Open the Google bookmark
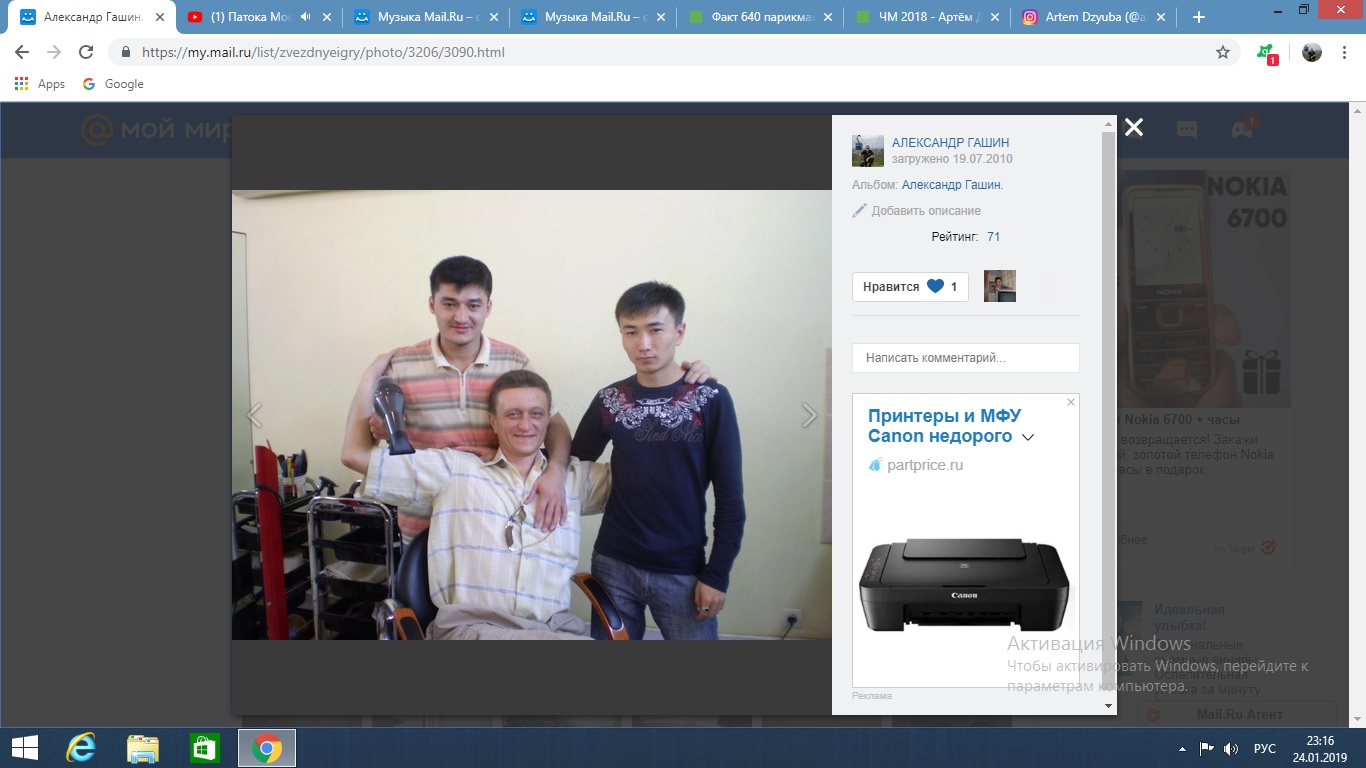 click(113, 84)
